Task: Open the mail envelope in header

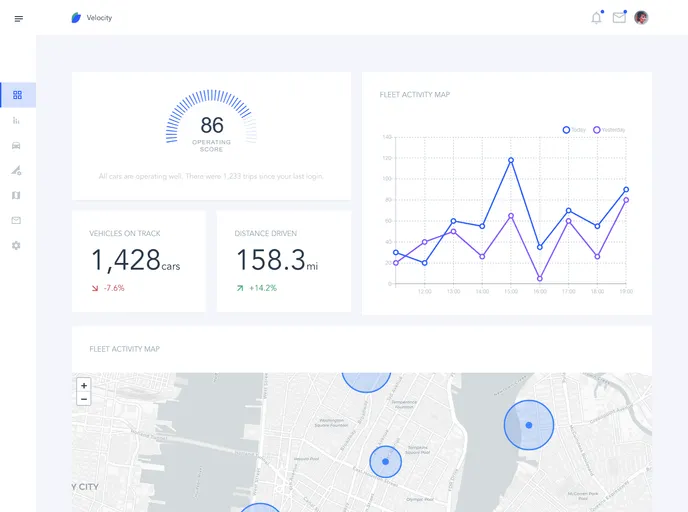Action: tap(619, 17)
